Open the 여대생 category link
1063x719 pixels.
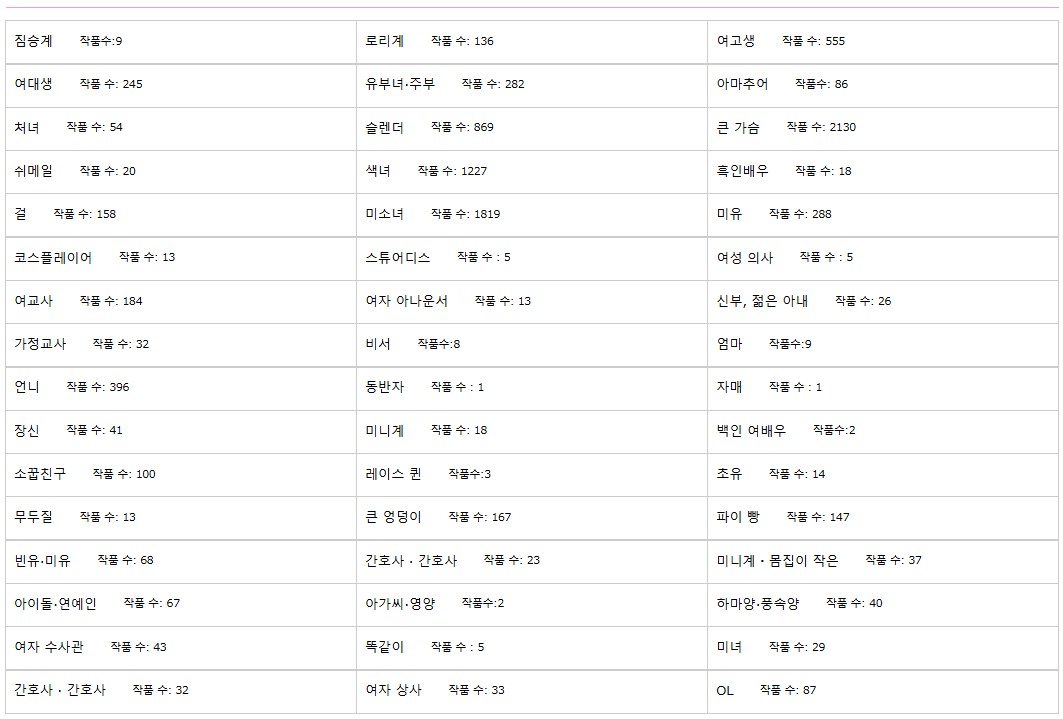[x=33, y=84]
